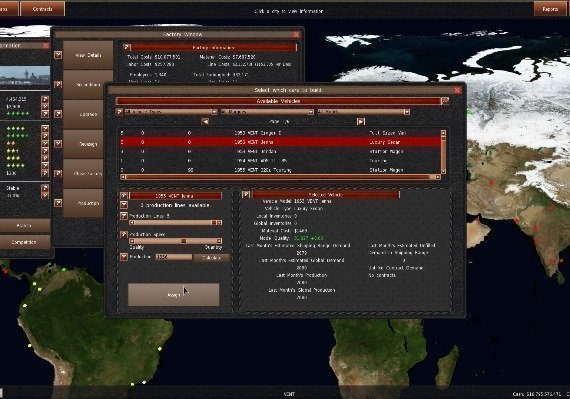Image resolution: width=570 pixels, height=399 pixels.
Task: Click help icon beside production lines available text
Action: point(124,205)
